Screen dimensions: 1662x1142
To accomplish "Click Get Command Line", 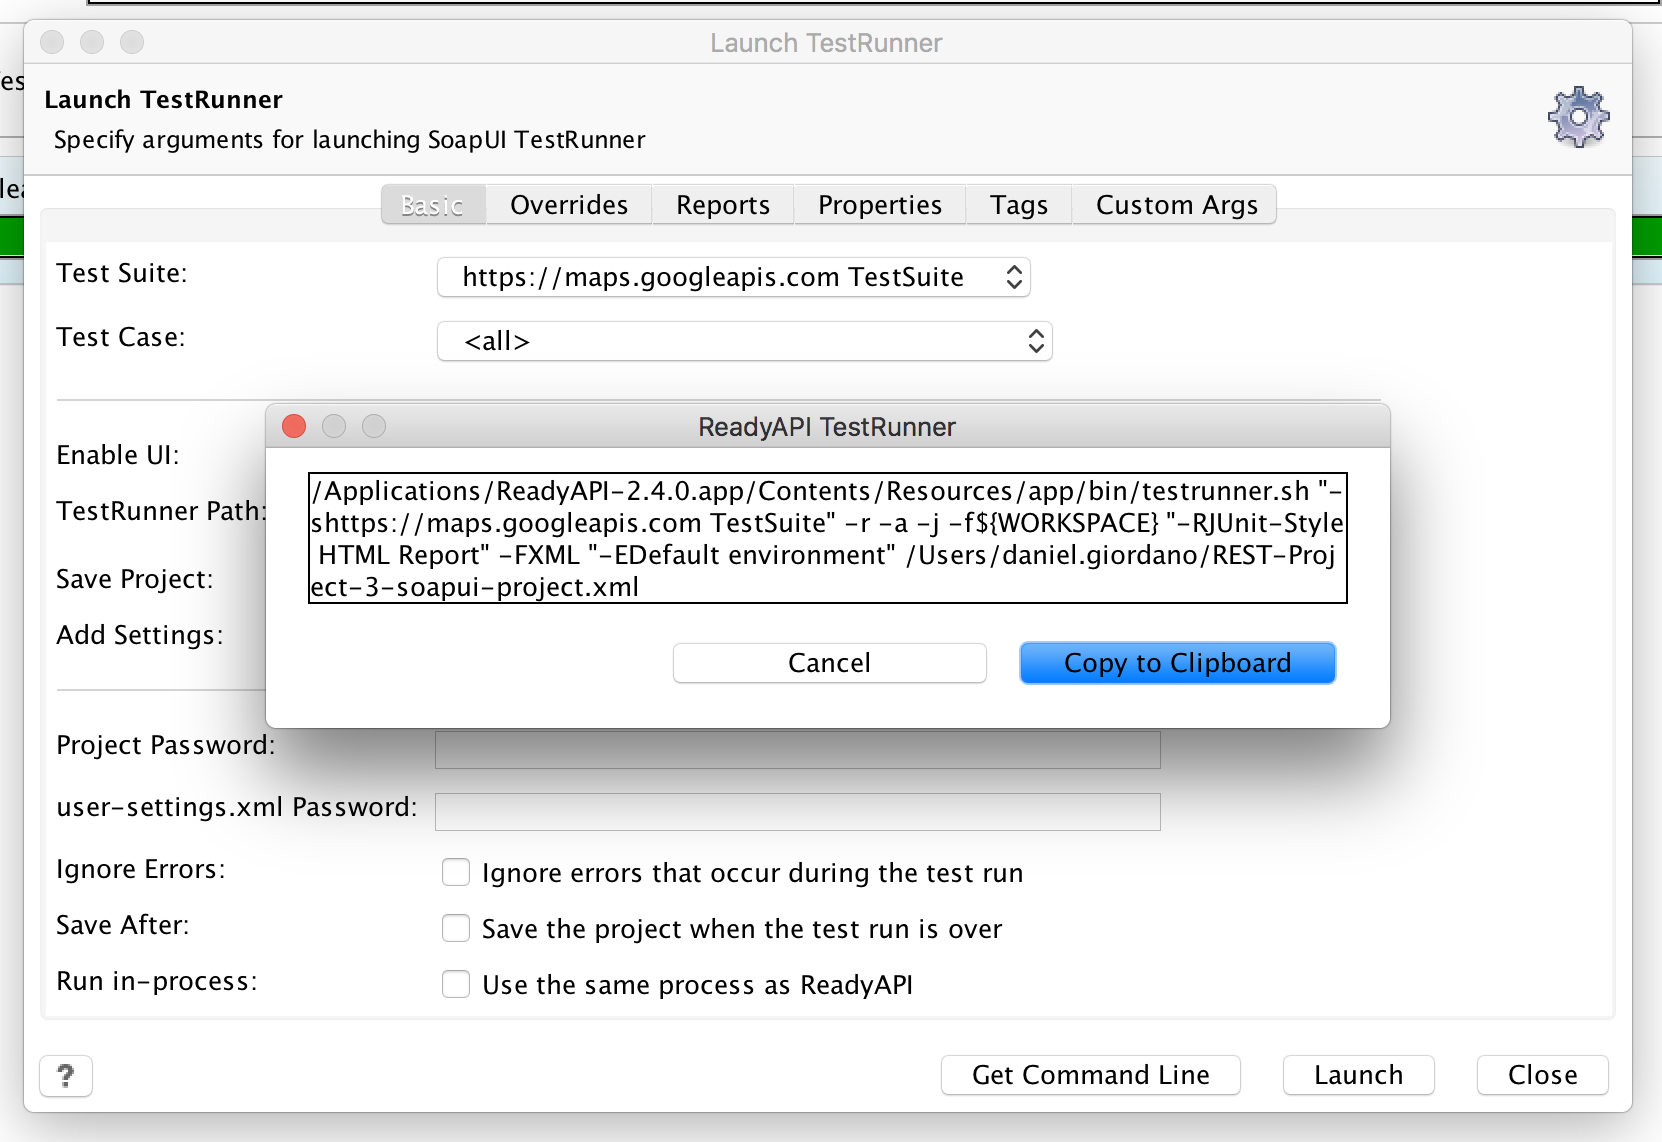I will 1090,1075.
